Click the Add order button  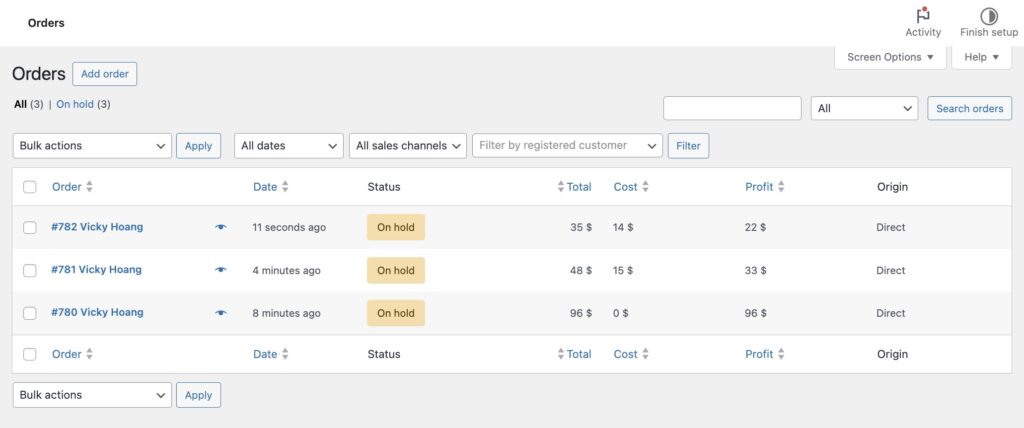(104, 74)
